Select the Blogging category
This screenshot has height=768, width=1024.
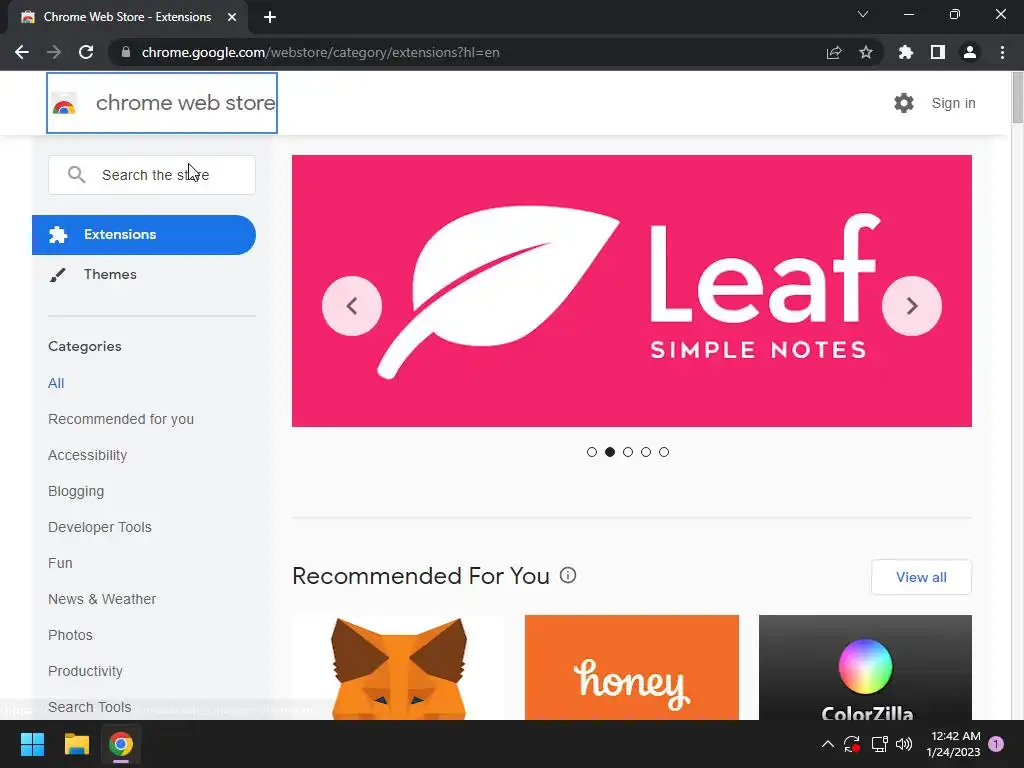[76, 491]
